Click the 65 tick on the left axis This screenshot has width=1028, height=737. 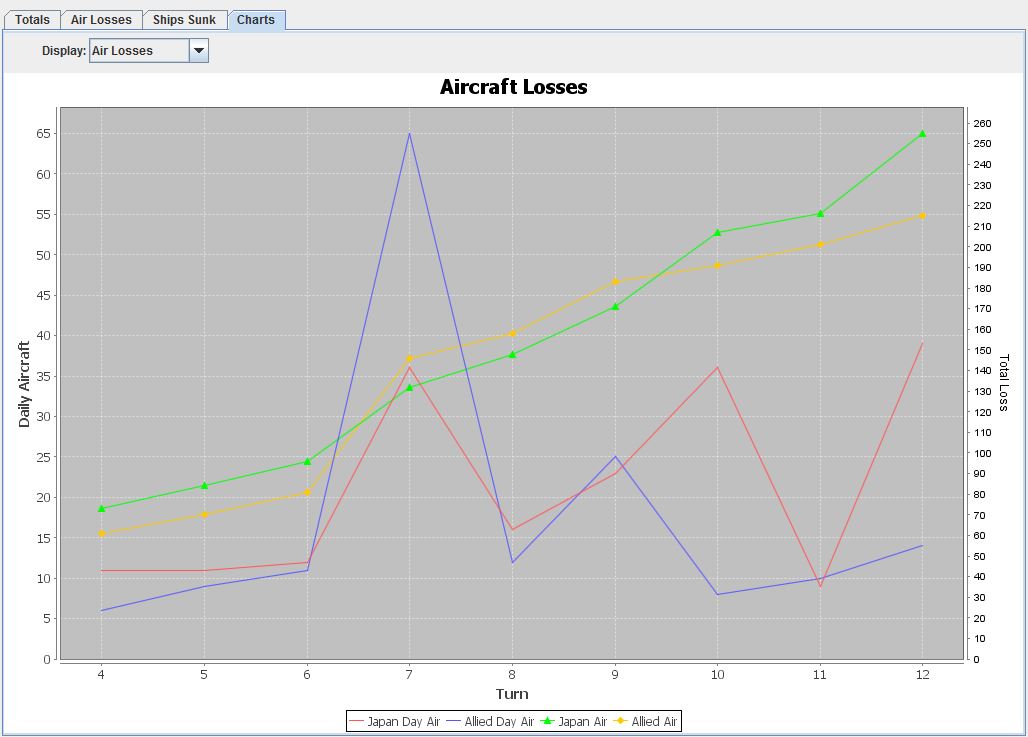43,134
